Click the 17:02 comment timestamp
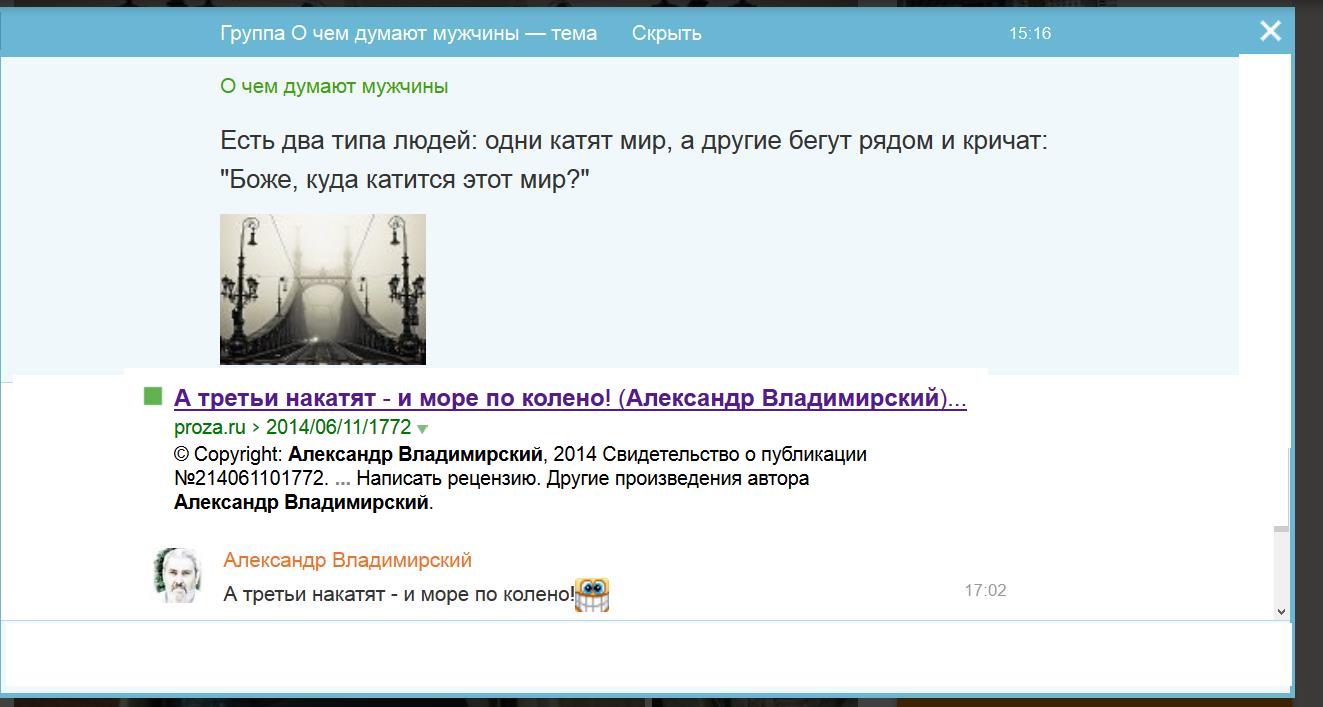This screenshot has width=1323, height=707. tap(985, 590)
